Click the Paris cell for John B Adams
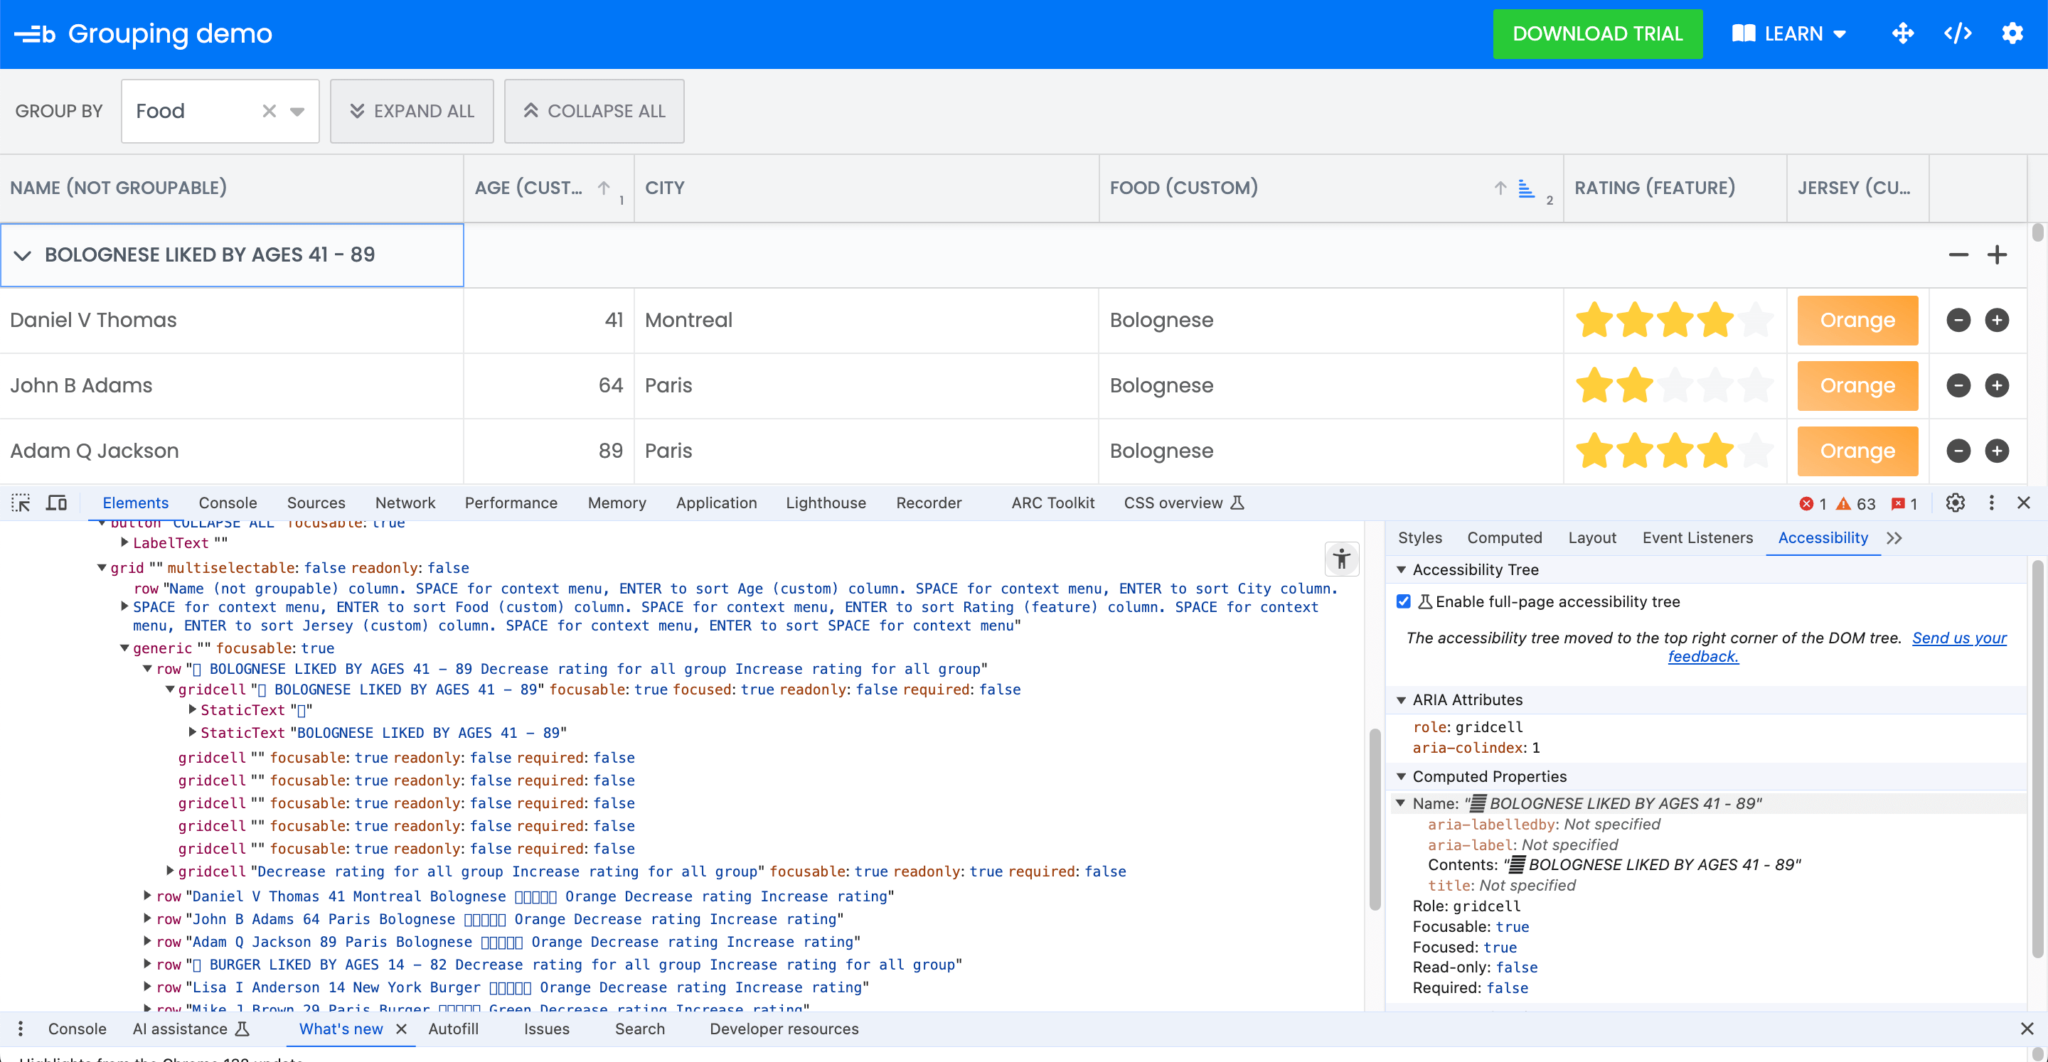This screenshot has width=2048, height=1062. click(x=866, y=385)
